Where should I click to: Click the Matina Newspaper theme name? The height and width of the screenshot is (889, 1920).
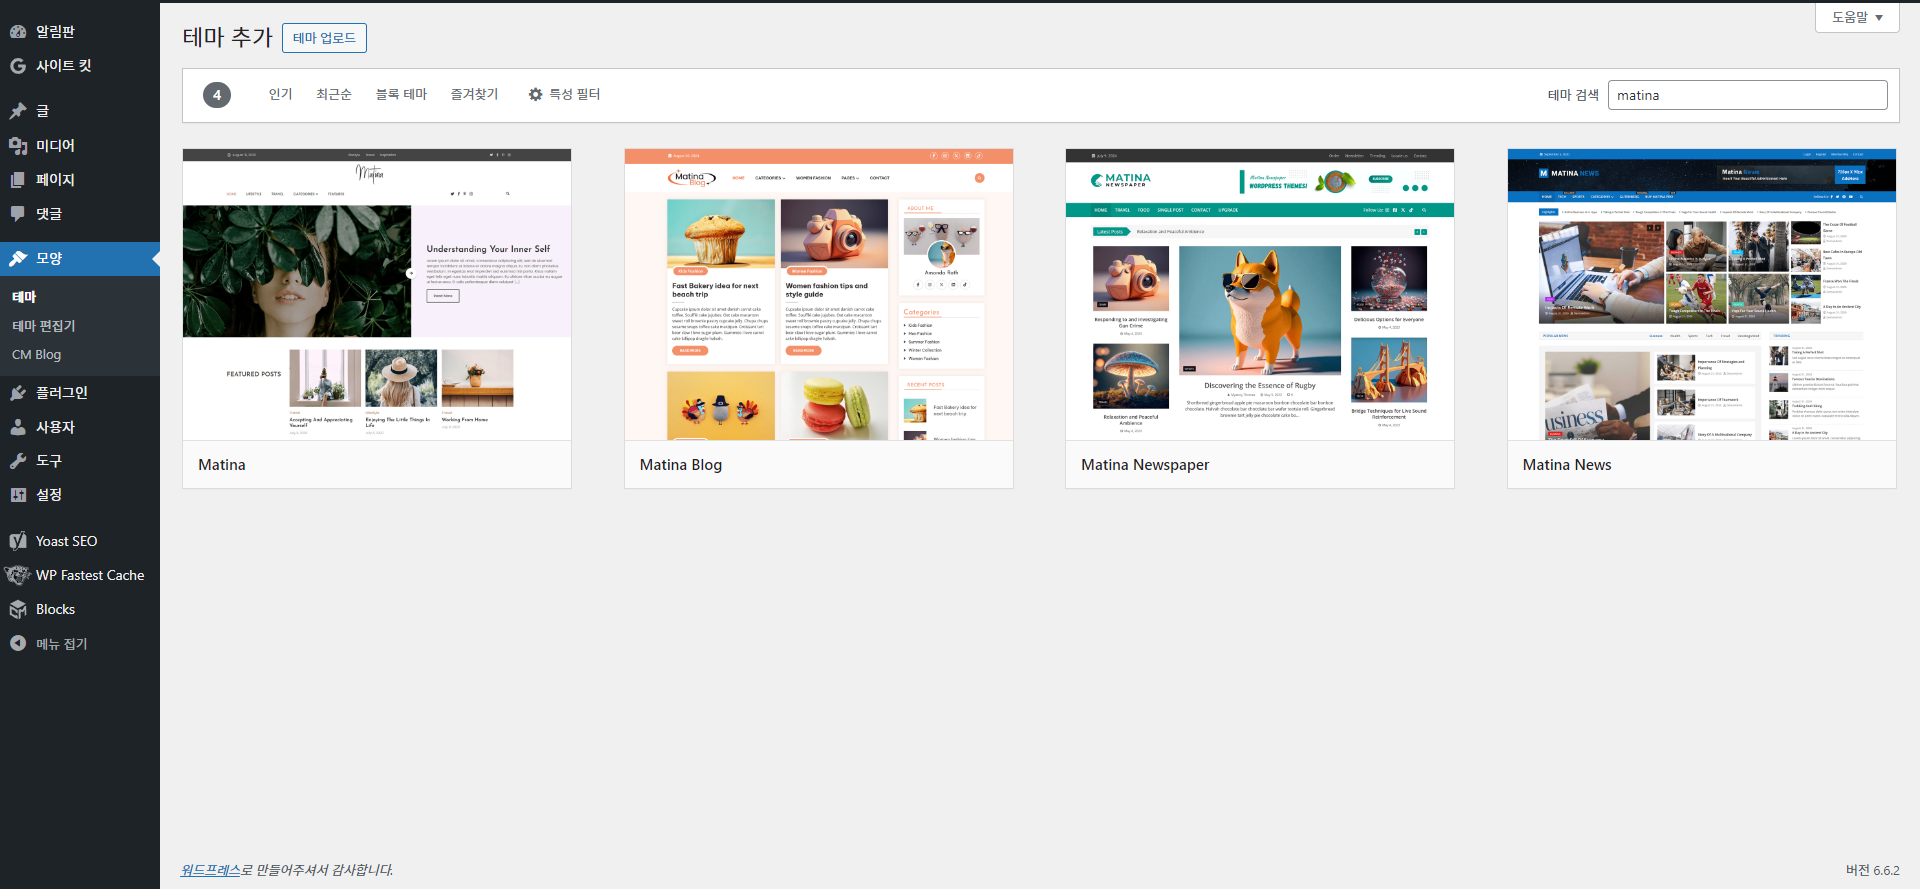1145,465
